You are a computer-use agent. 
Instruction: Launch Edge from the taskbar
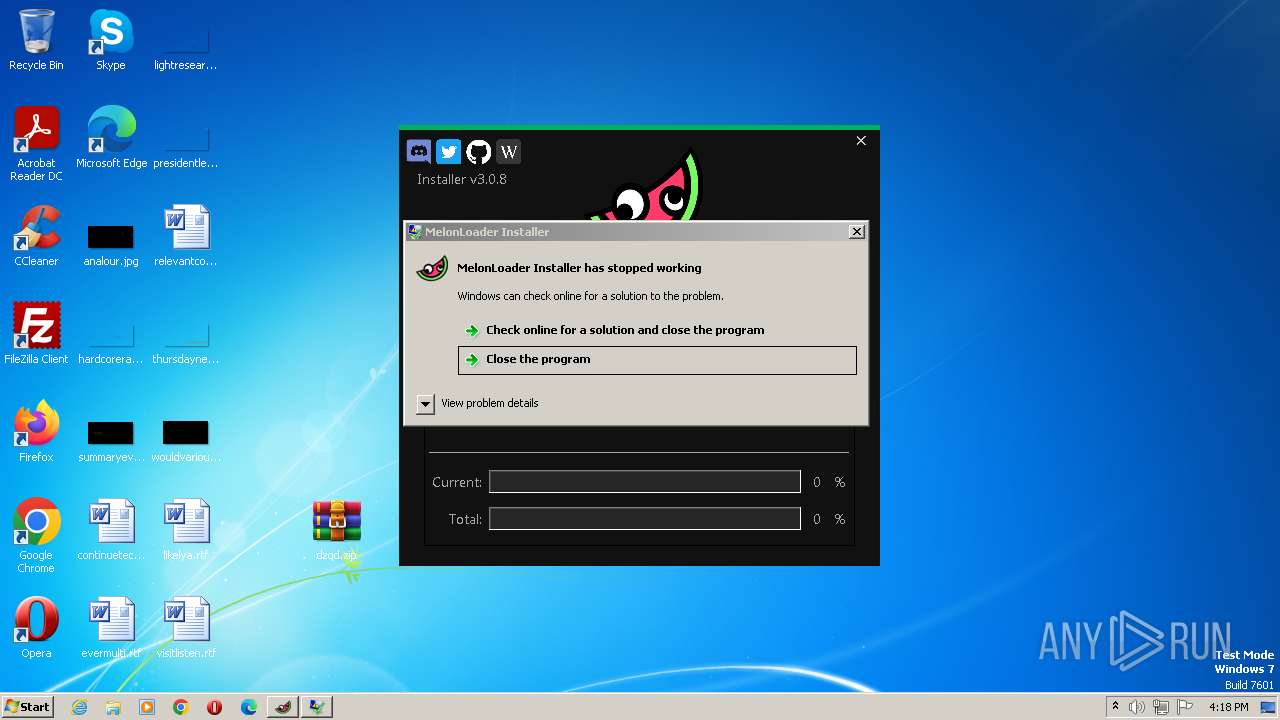[249, 707]
